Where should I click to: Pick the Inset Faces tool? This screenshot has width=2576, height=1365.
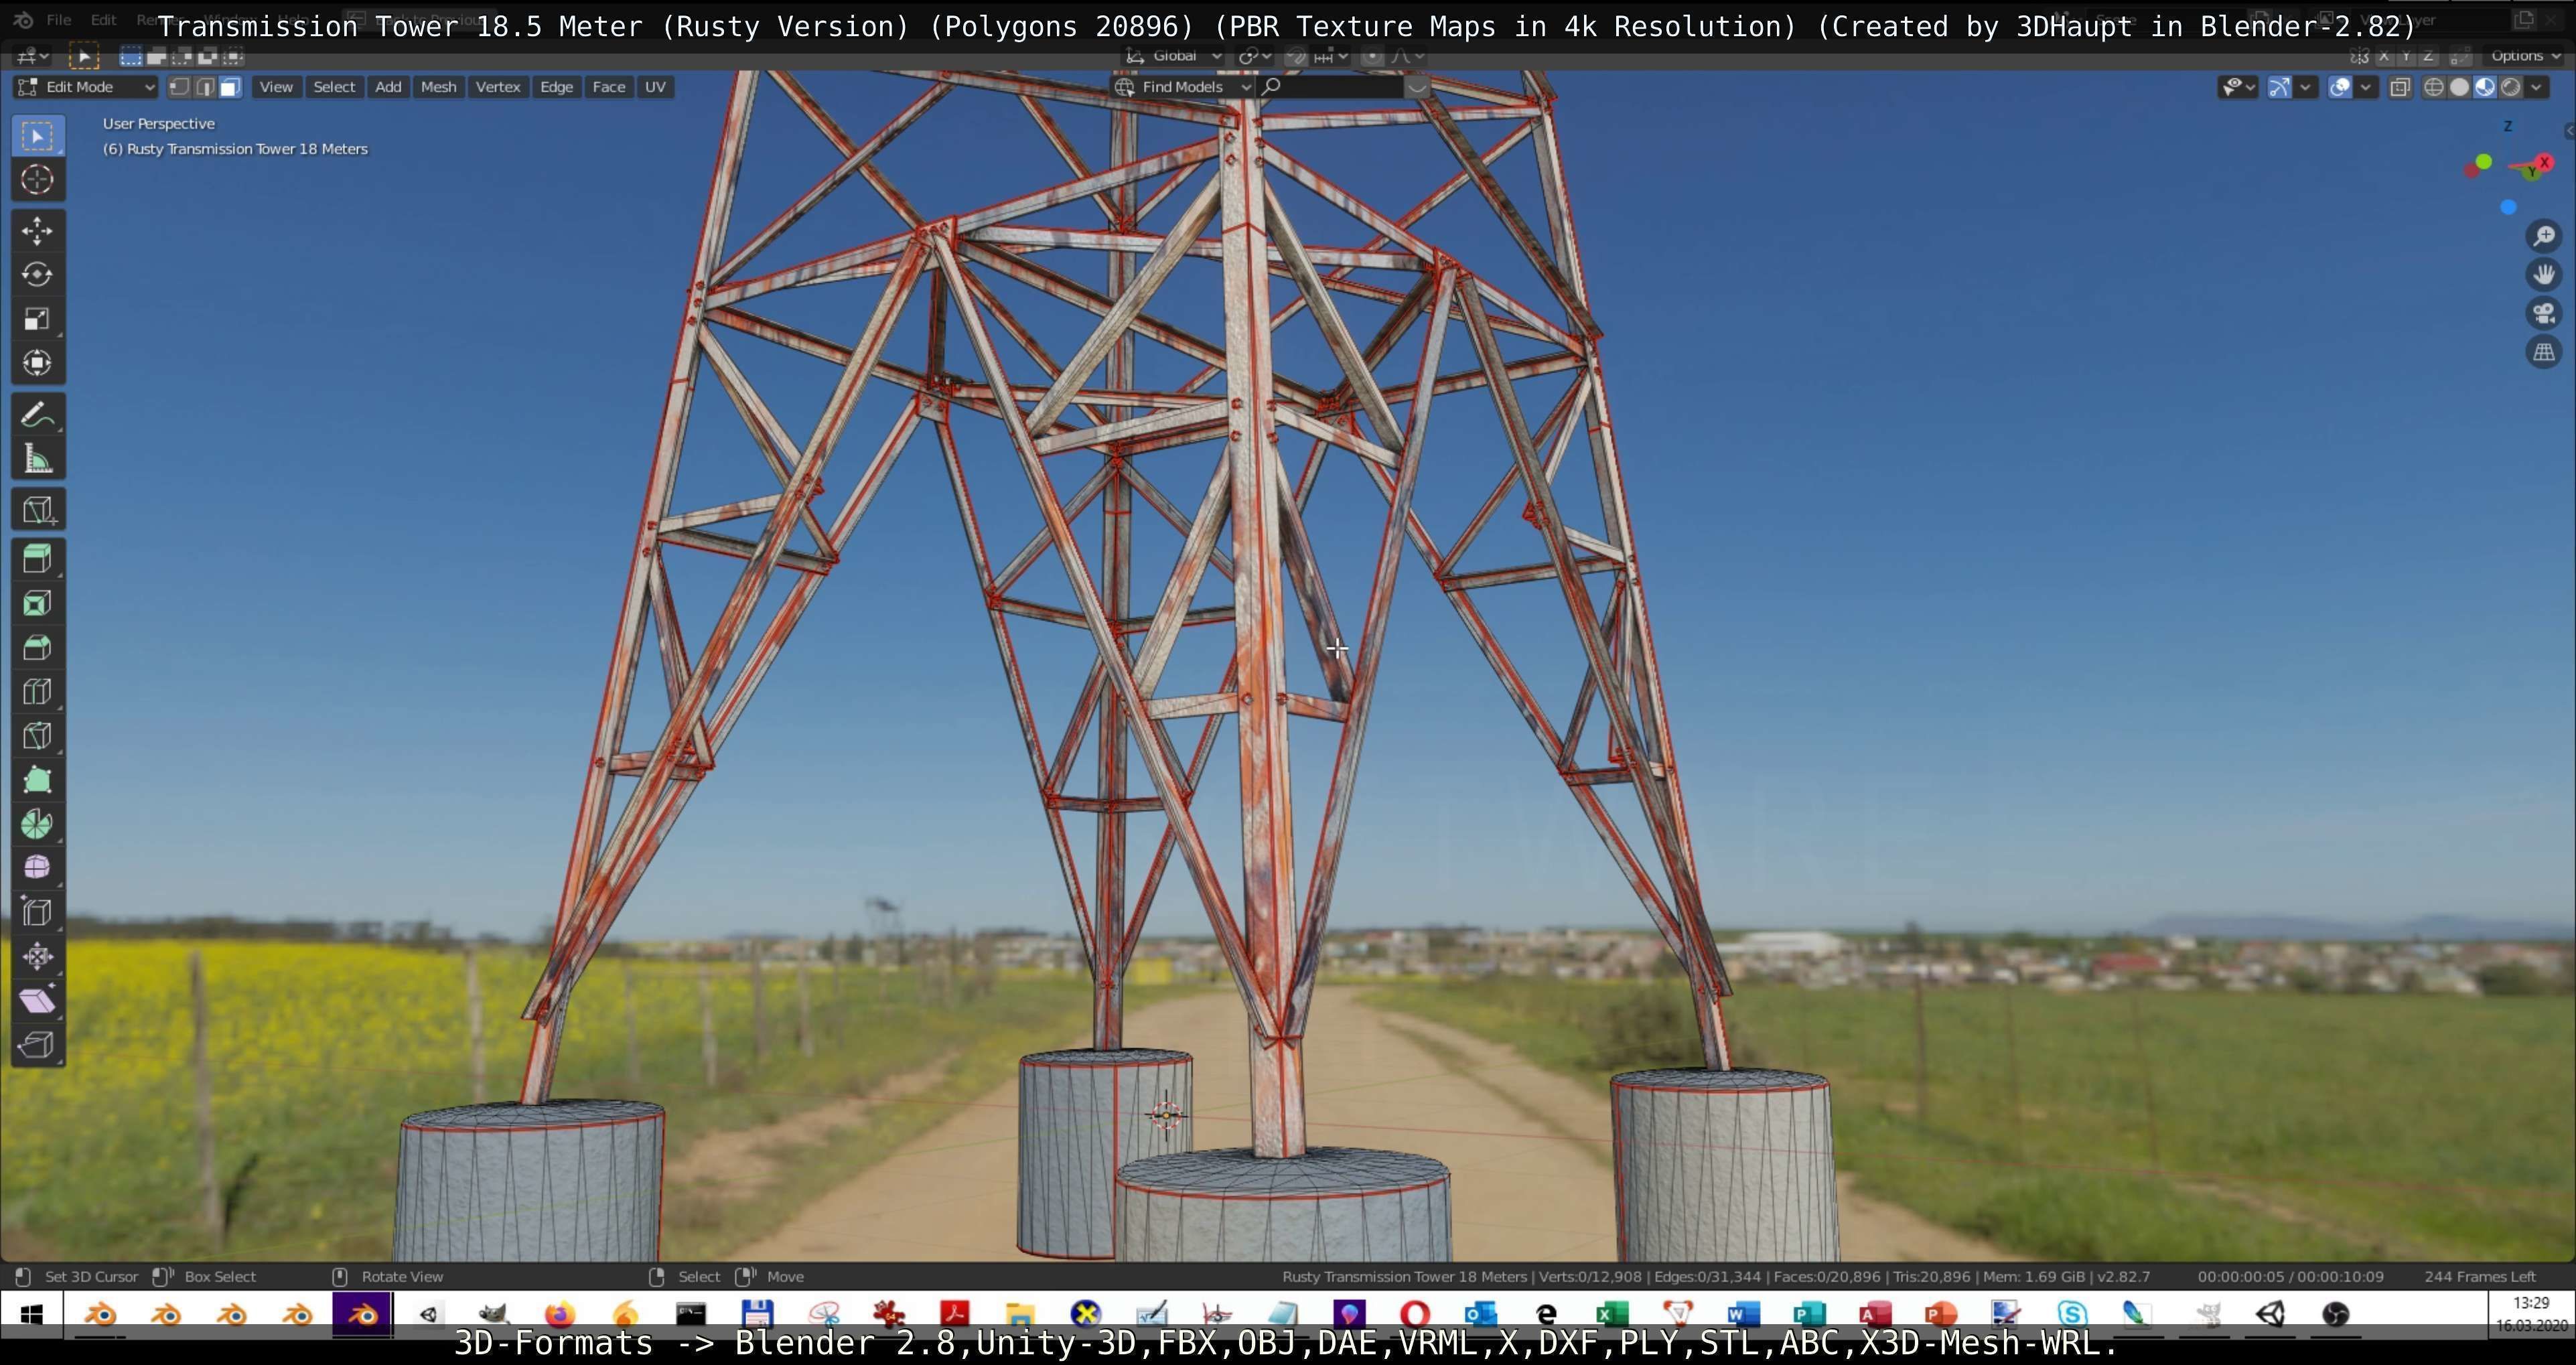click(x=38, y=604)
